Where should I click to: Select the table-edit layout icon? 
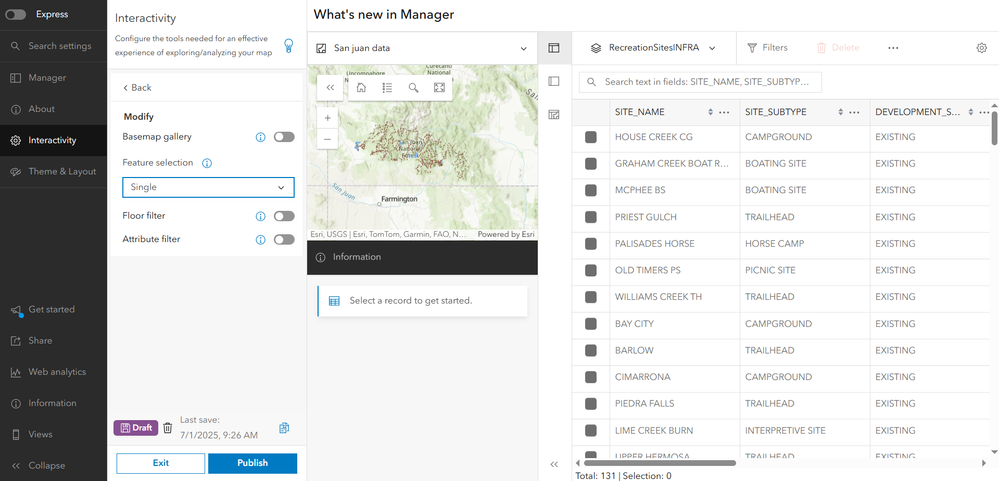[554, 115]
